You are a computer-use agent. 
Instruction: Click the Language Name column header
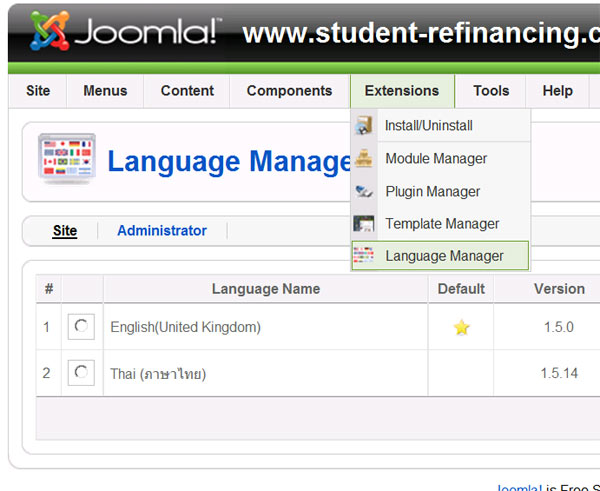[266, 289]
